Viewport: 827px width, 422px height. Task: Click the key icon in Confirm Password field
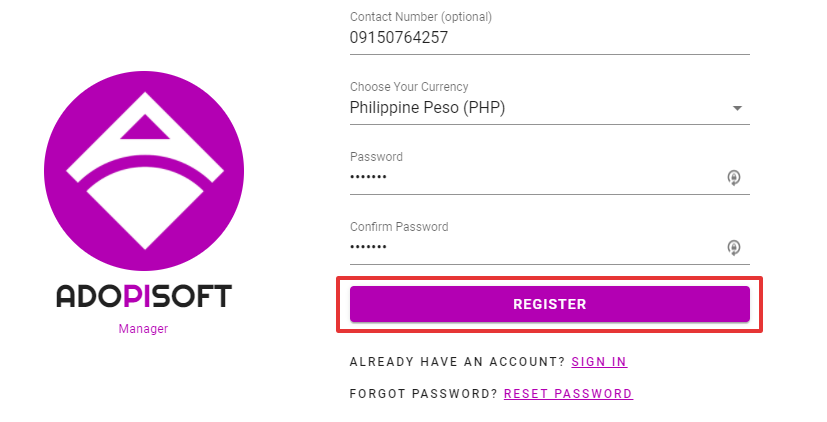[734, 247]
